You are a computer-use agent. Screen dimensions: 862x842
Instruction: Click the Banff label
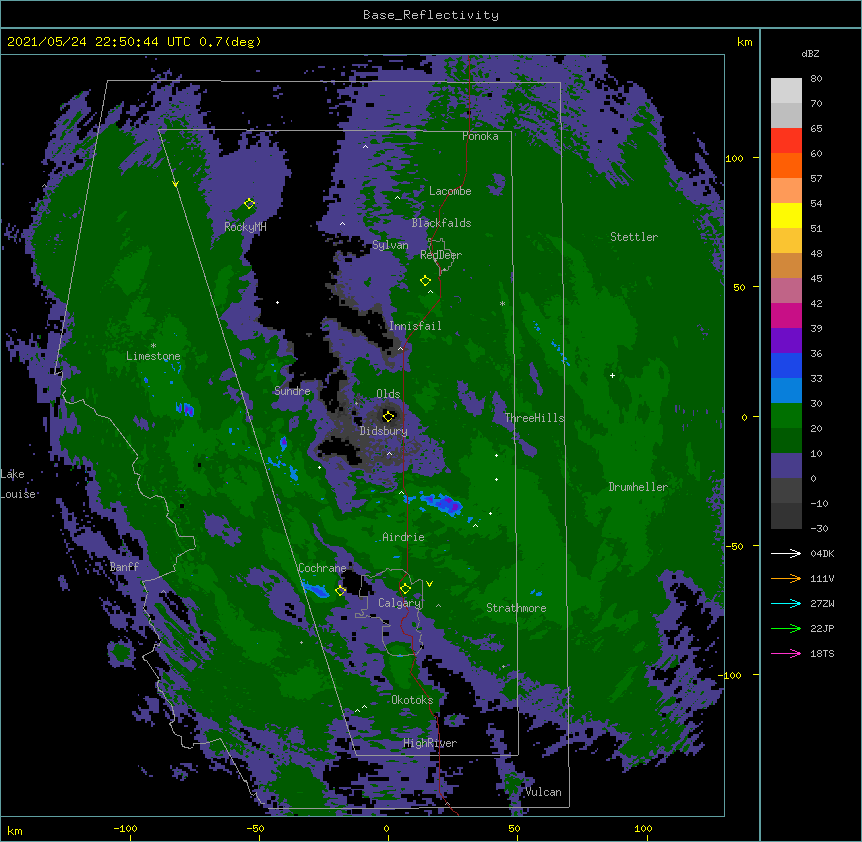(124, 567)
